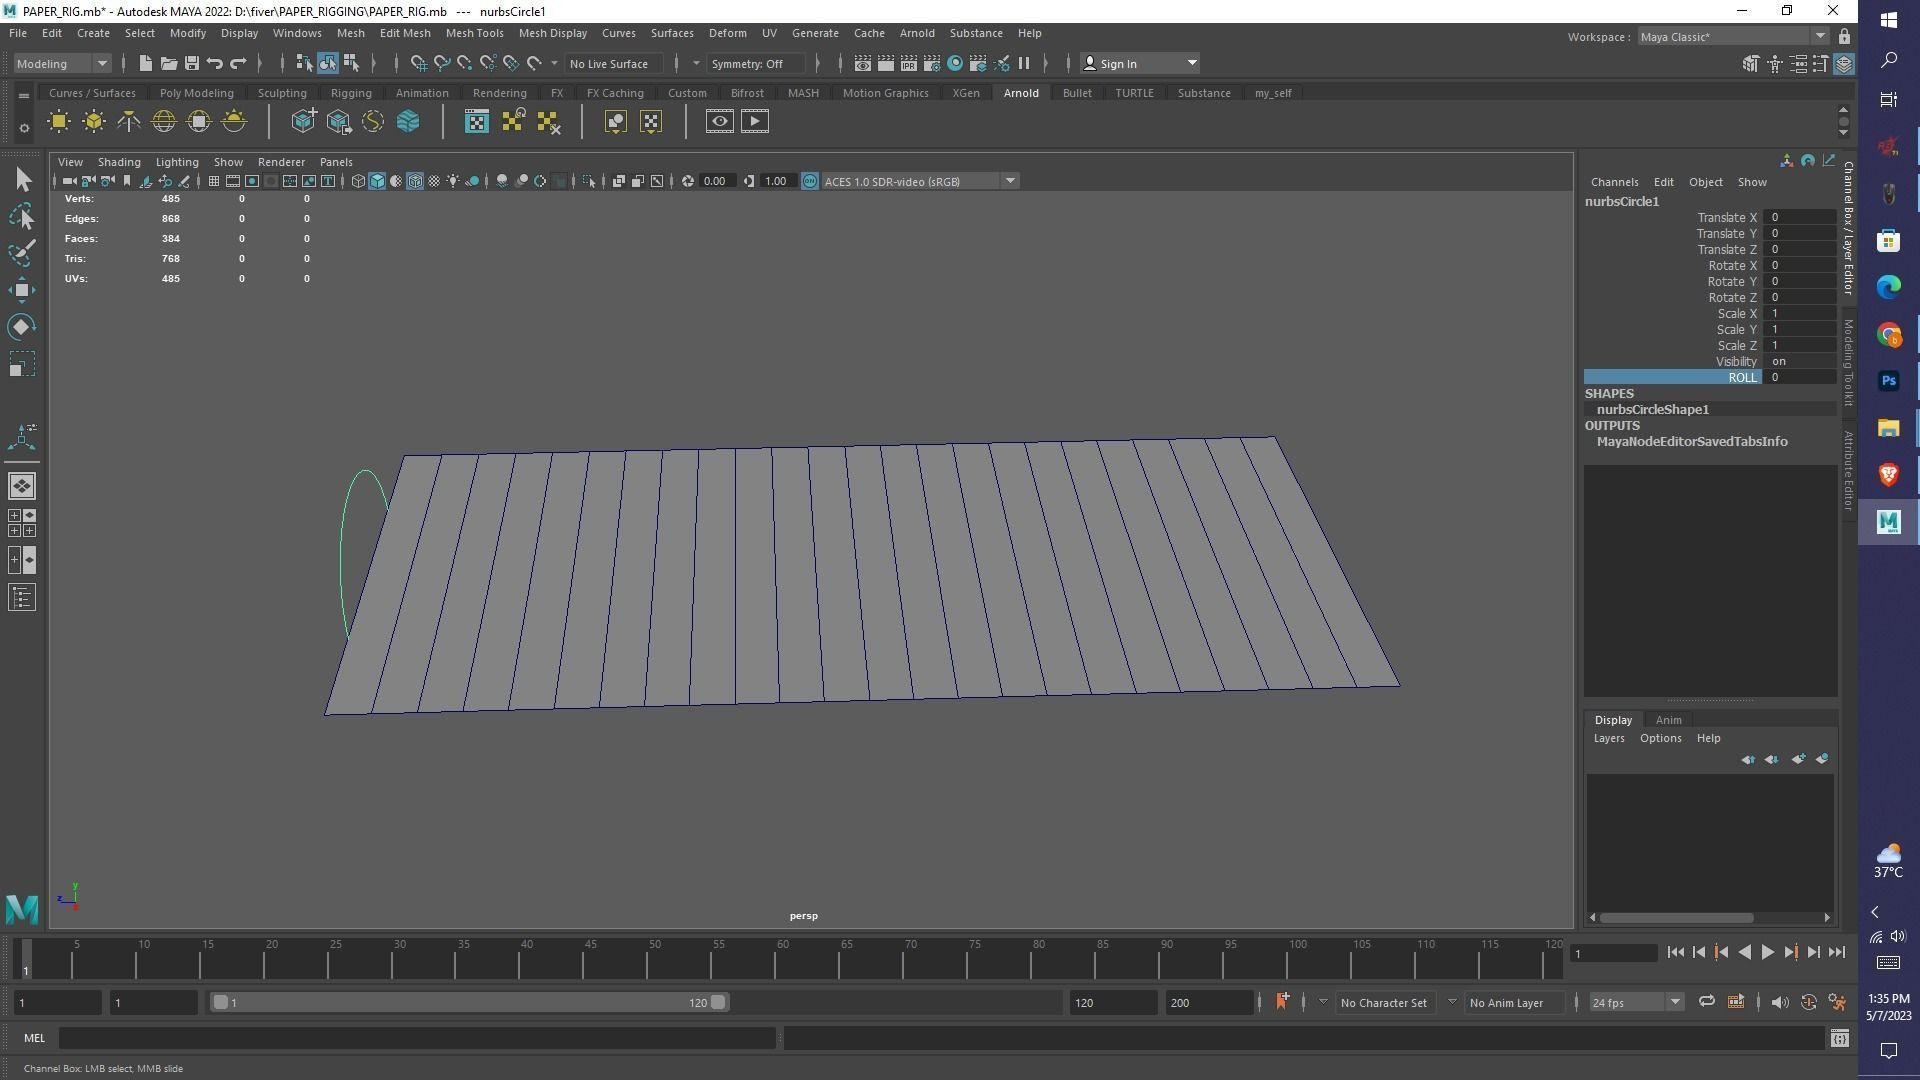Toggle textured display in the viewport toolbar

click(435, 181)
